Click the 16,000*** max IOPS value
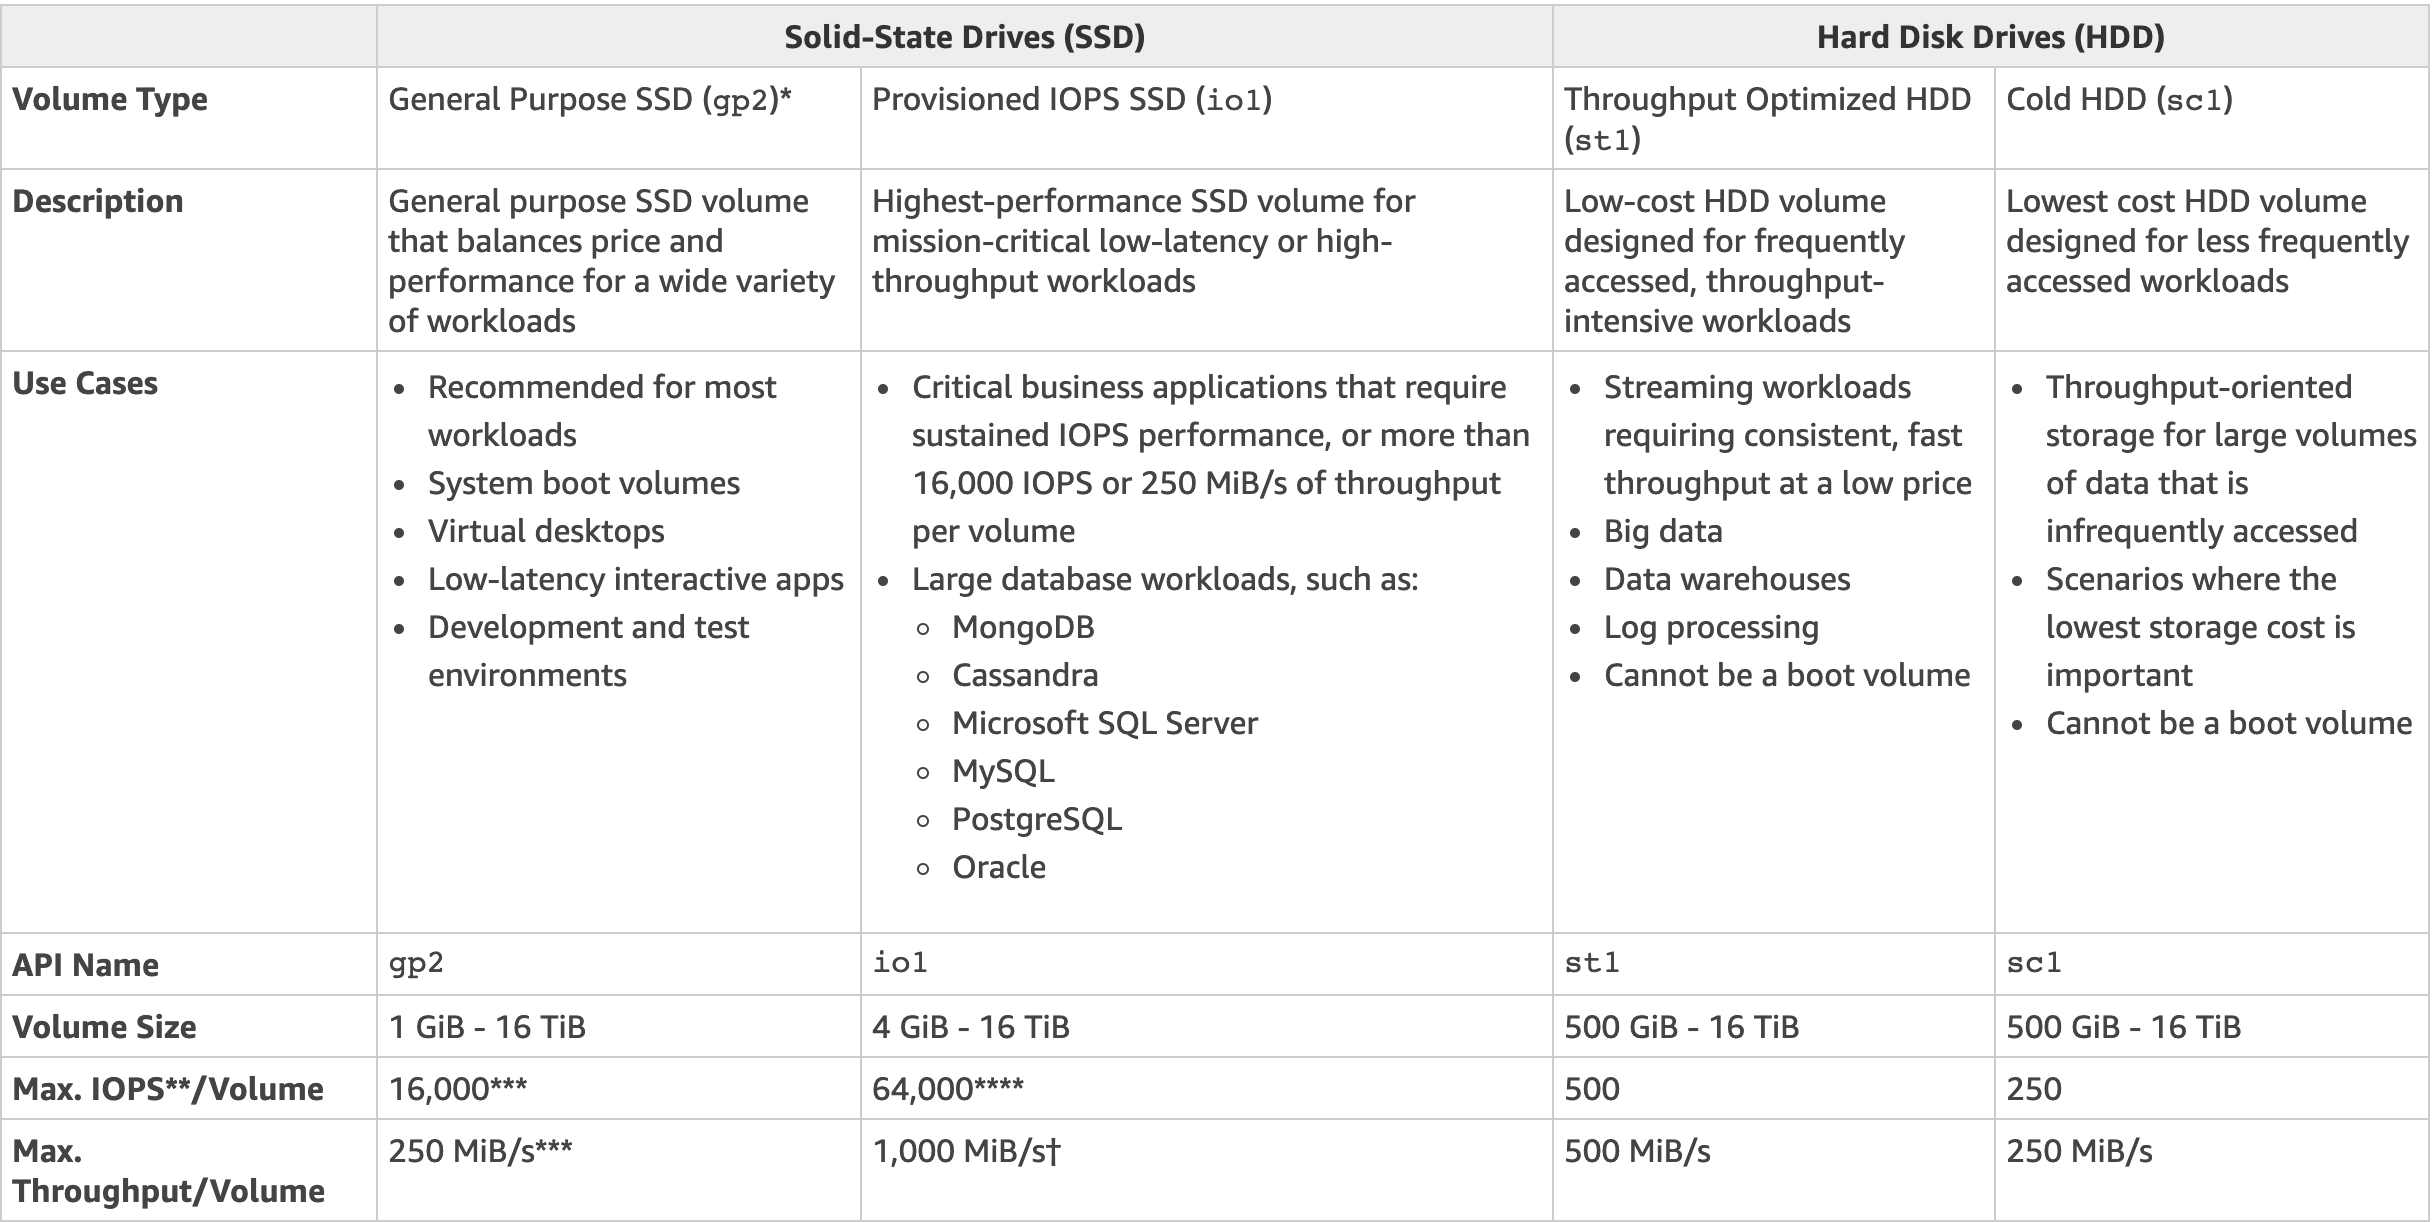 click(x=458, y=1089)
